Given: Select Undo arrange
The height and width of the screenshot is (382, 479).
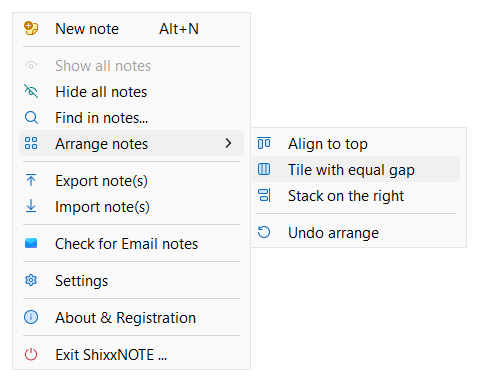Looking at the screenshot, I should pos(356,233).
